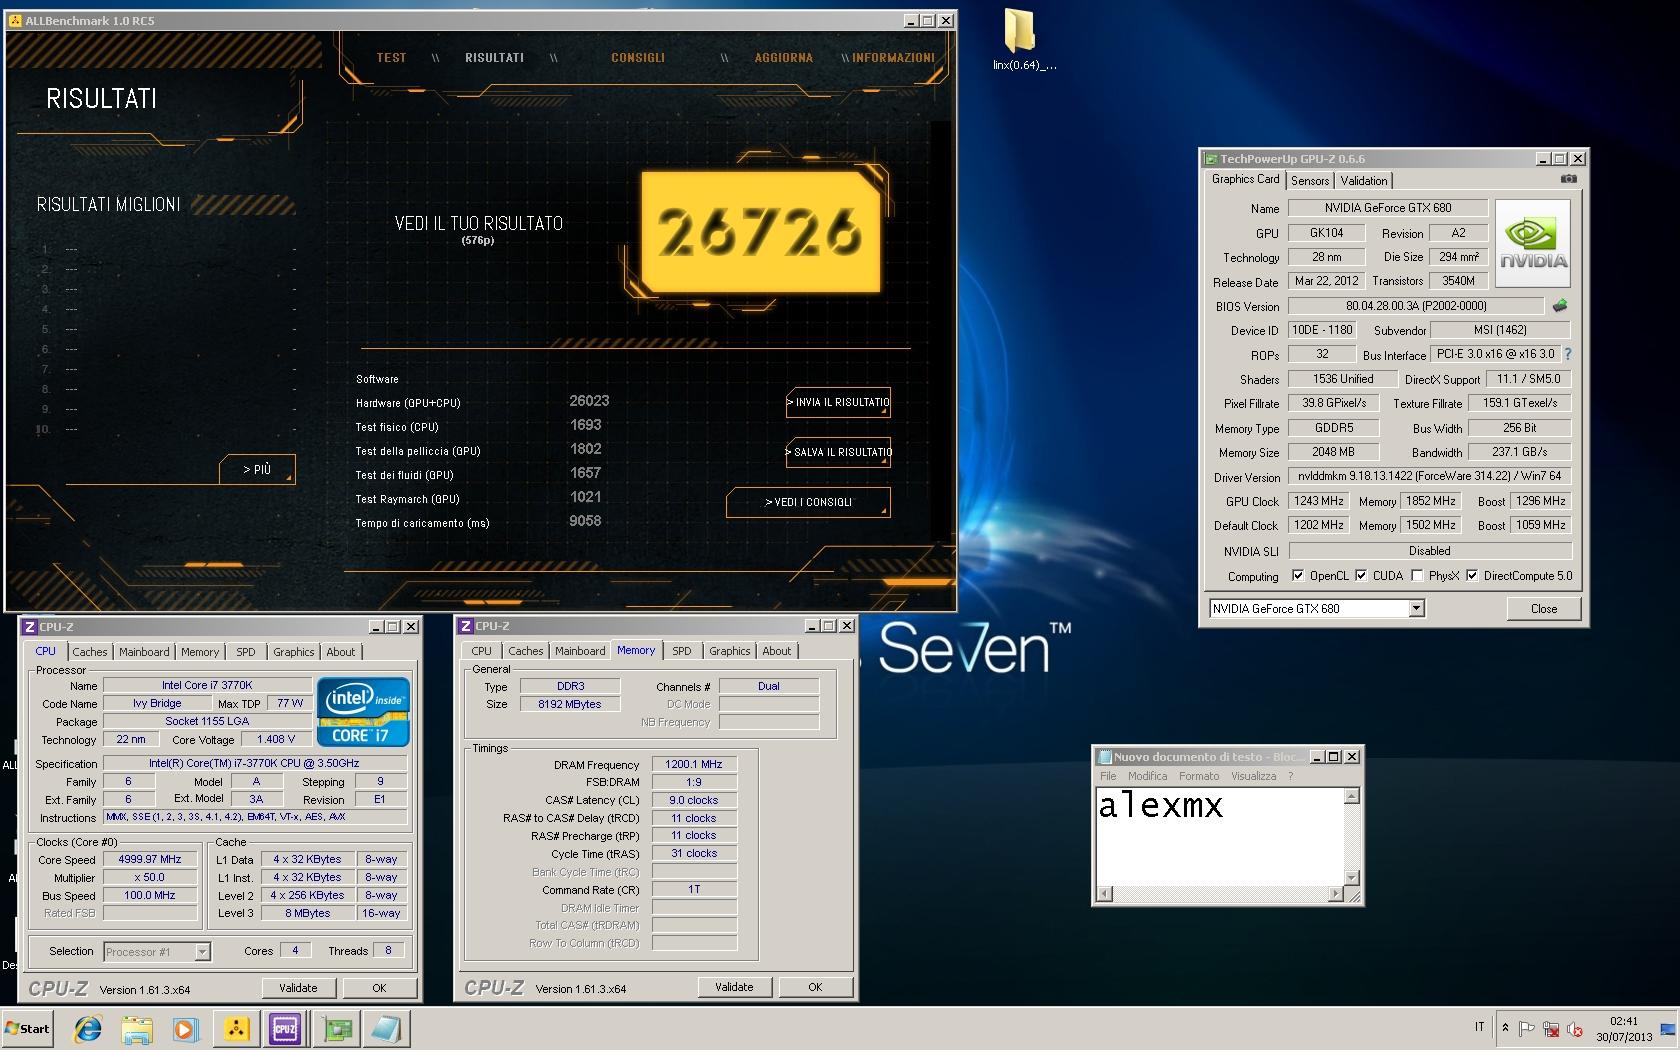Screen dimensions: 1680x1050
Task: Open the Modifica menu in Notepad
Action: click(x=1147, y=776)
